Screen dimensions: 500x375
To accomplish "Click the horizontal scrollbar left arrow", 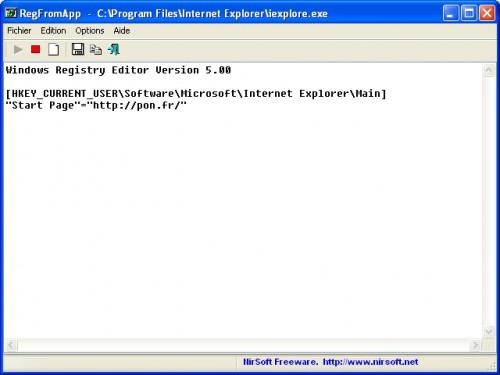I will pyautogui.click(x=11, y=345).
